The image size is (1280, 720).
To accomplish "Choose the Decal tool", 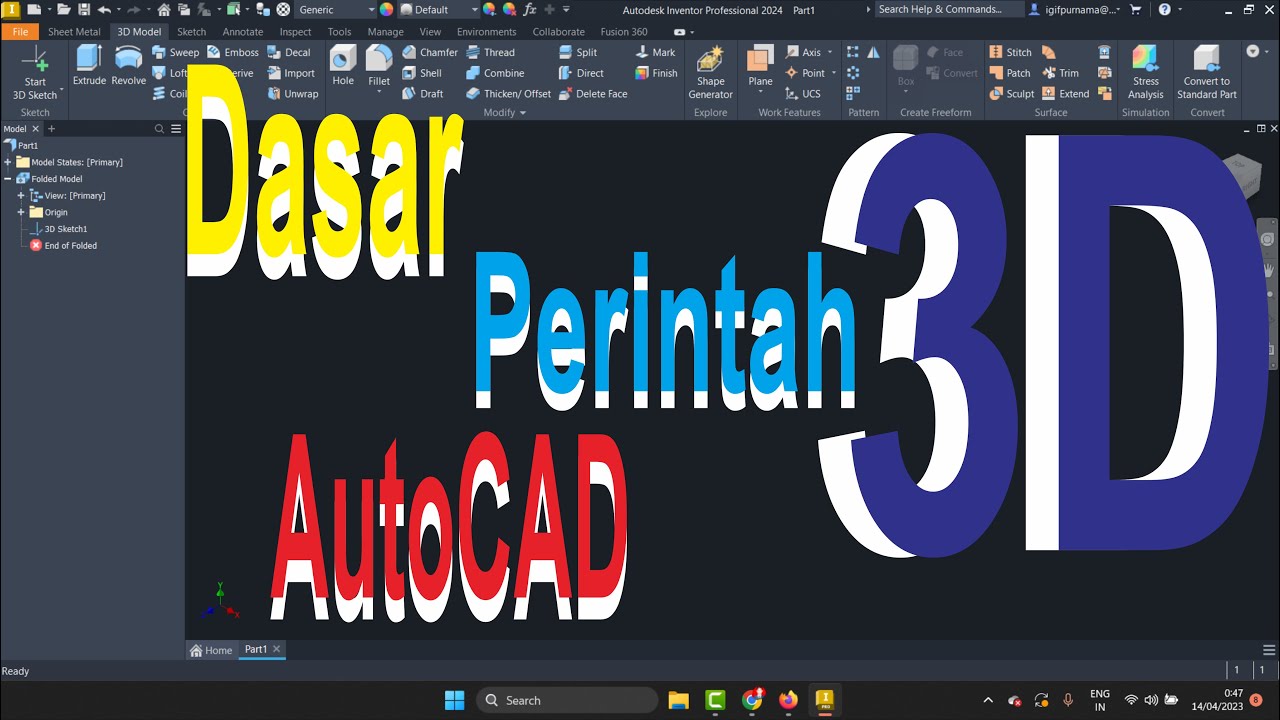I will [289, 52].
